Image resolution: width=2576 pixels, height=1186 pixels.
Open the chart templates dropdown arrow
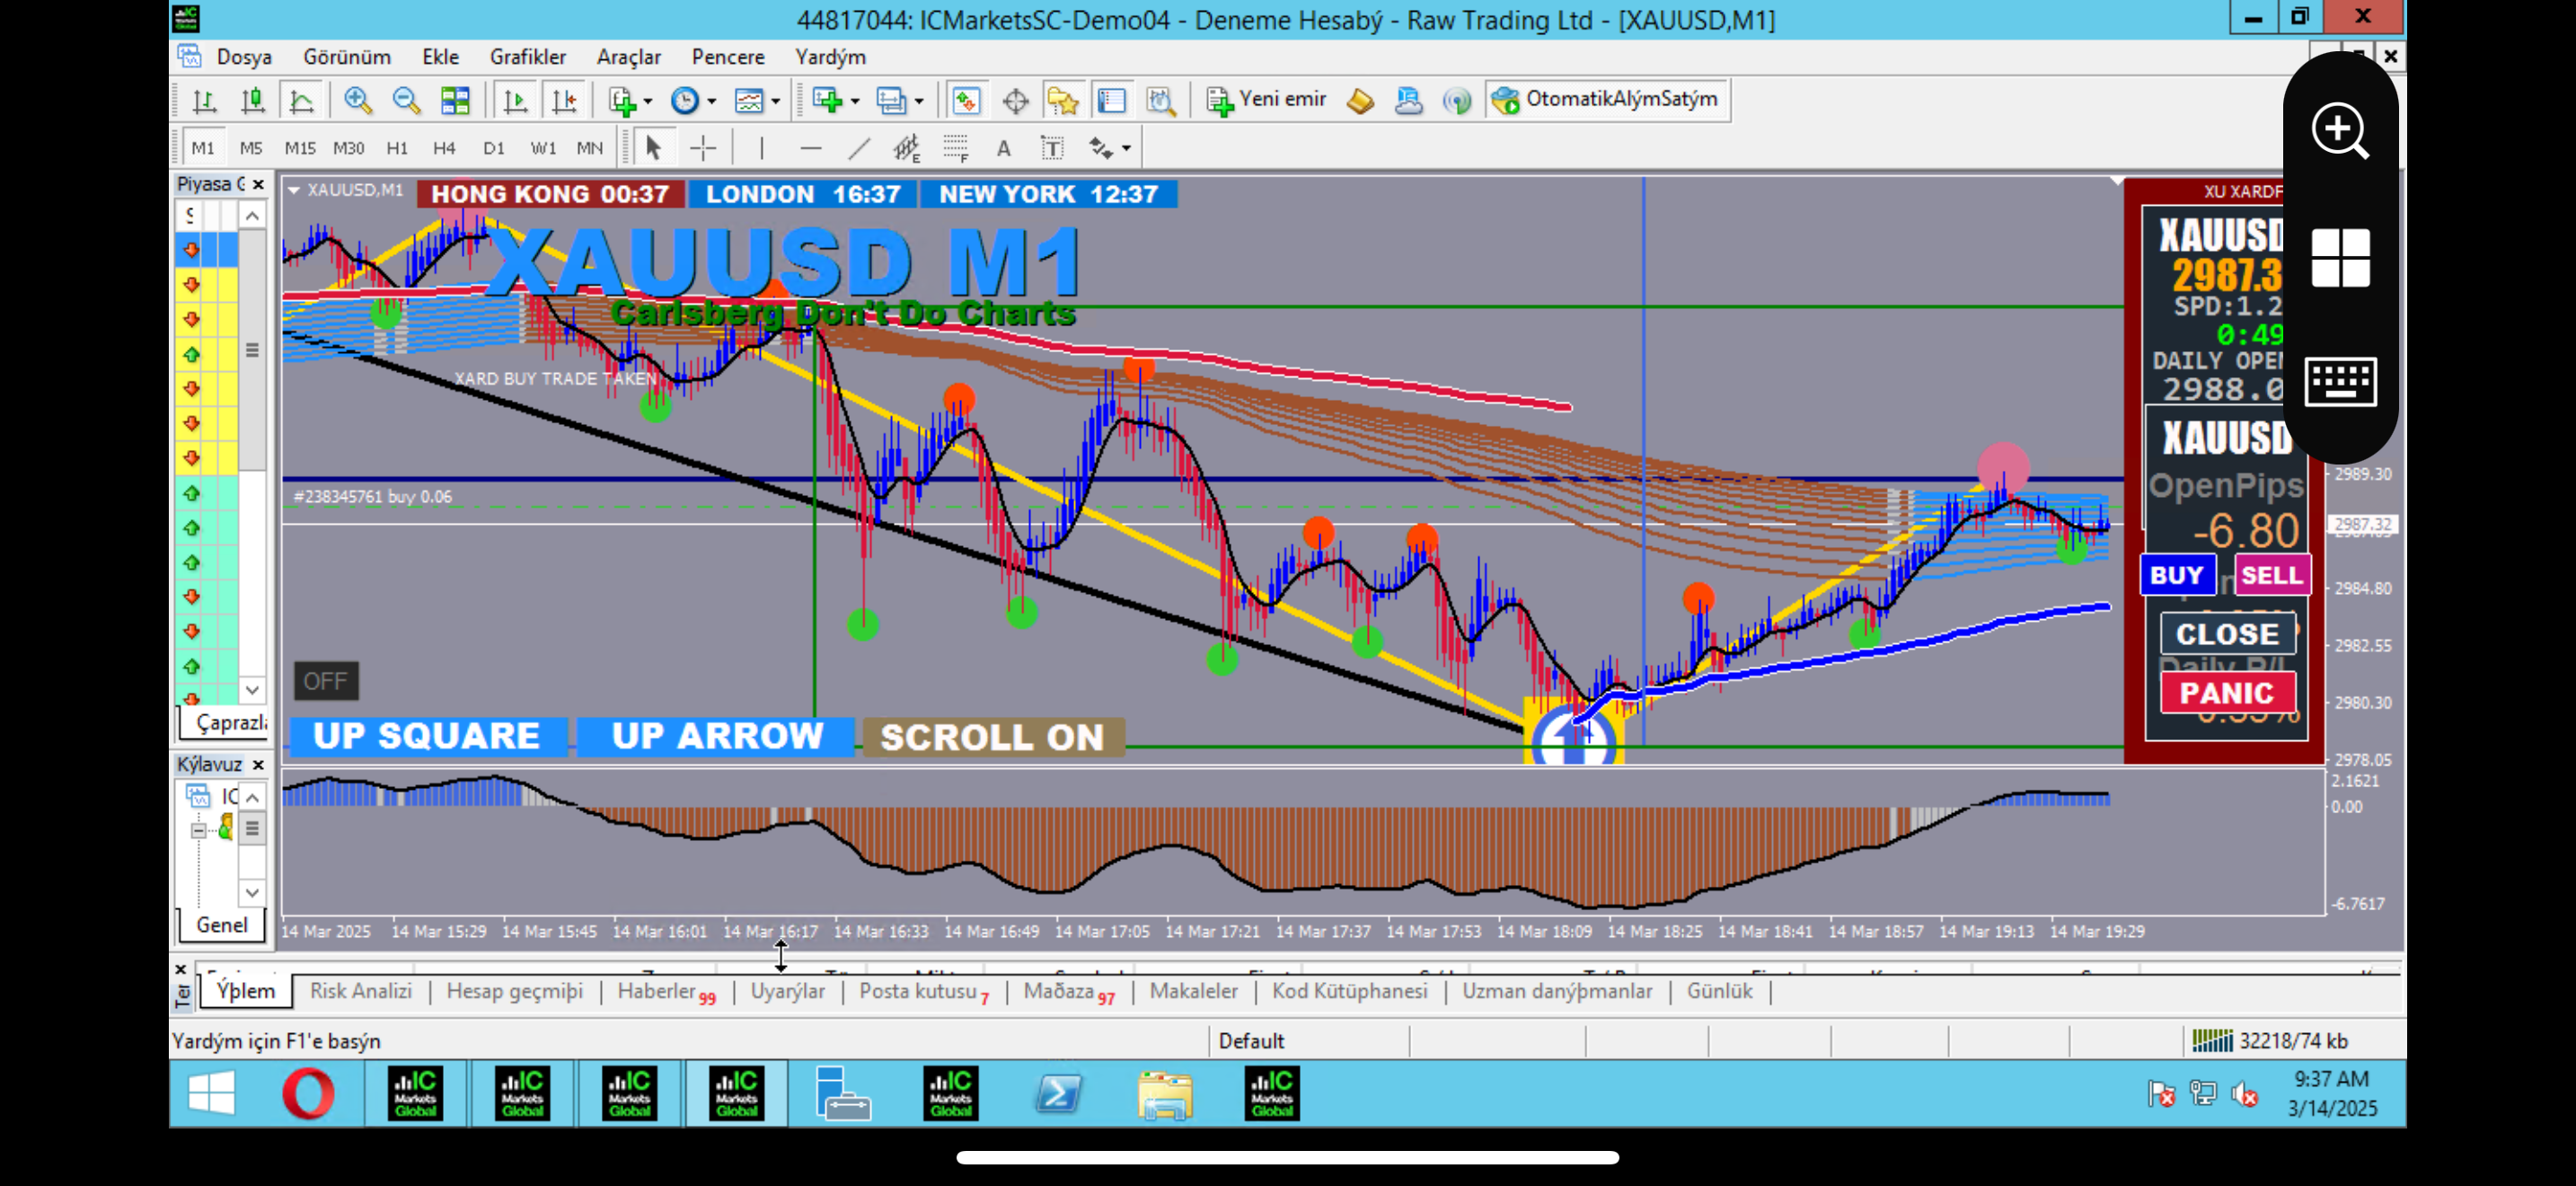coord(776,101)
